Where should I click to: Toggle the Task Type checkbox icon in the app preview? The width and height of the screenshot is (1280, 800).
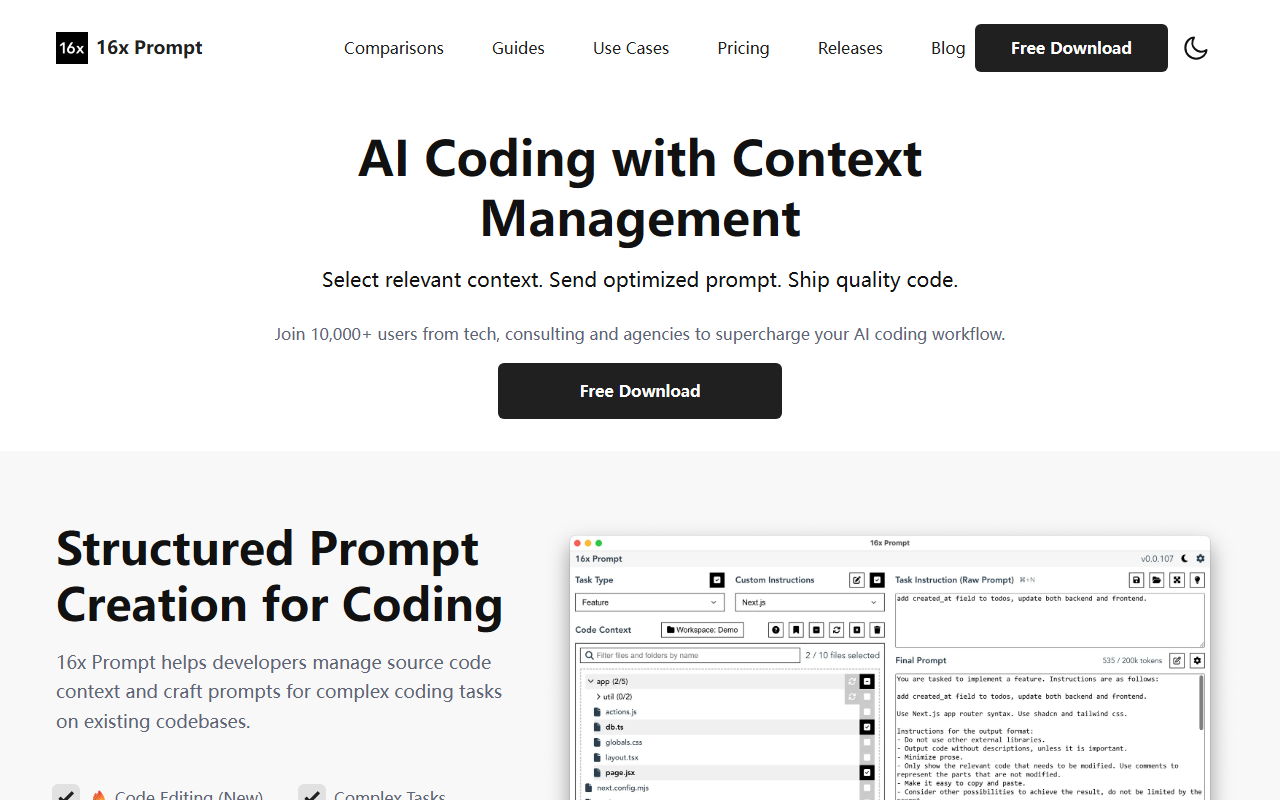coord(717,580)
